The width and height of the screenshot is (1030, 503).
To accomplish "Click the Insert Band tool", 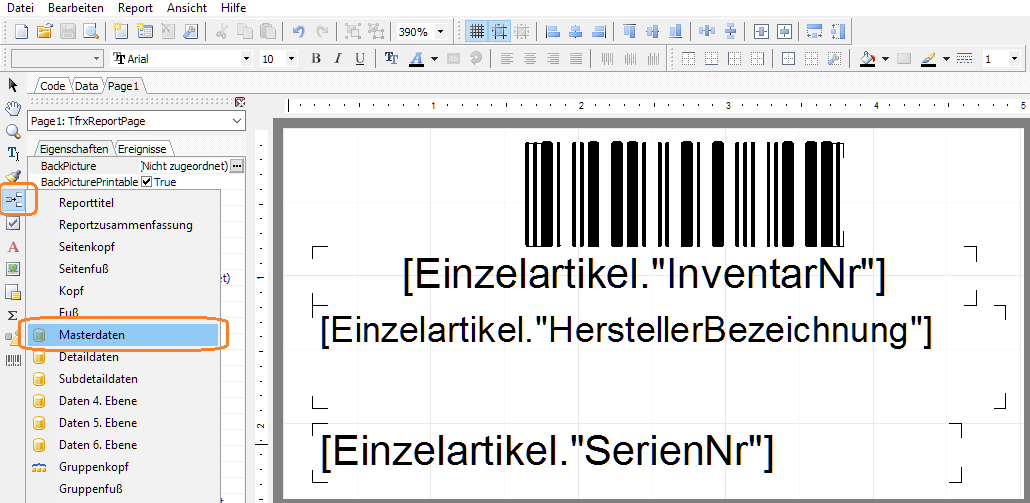I will click(14, 200).
